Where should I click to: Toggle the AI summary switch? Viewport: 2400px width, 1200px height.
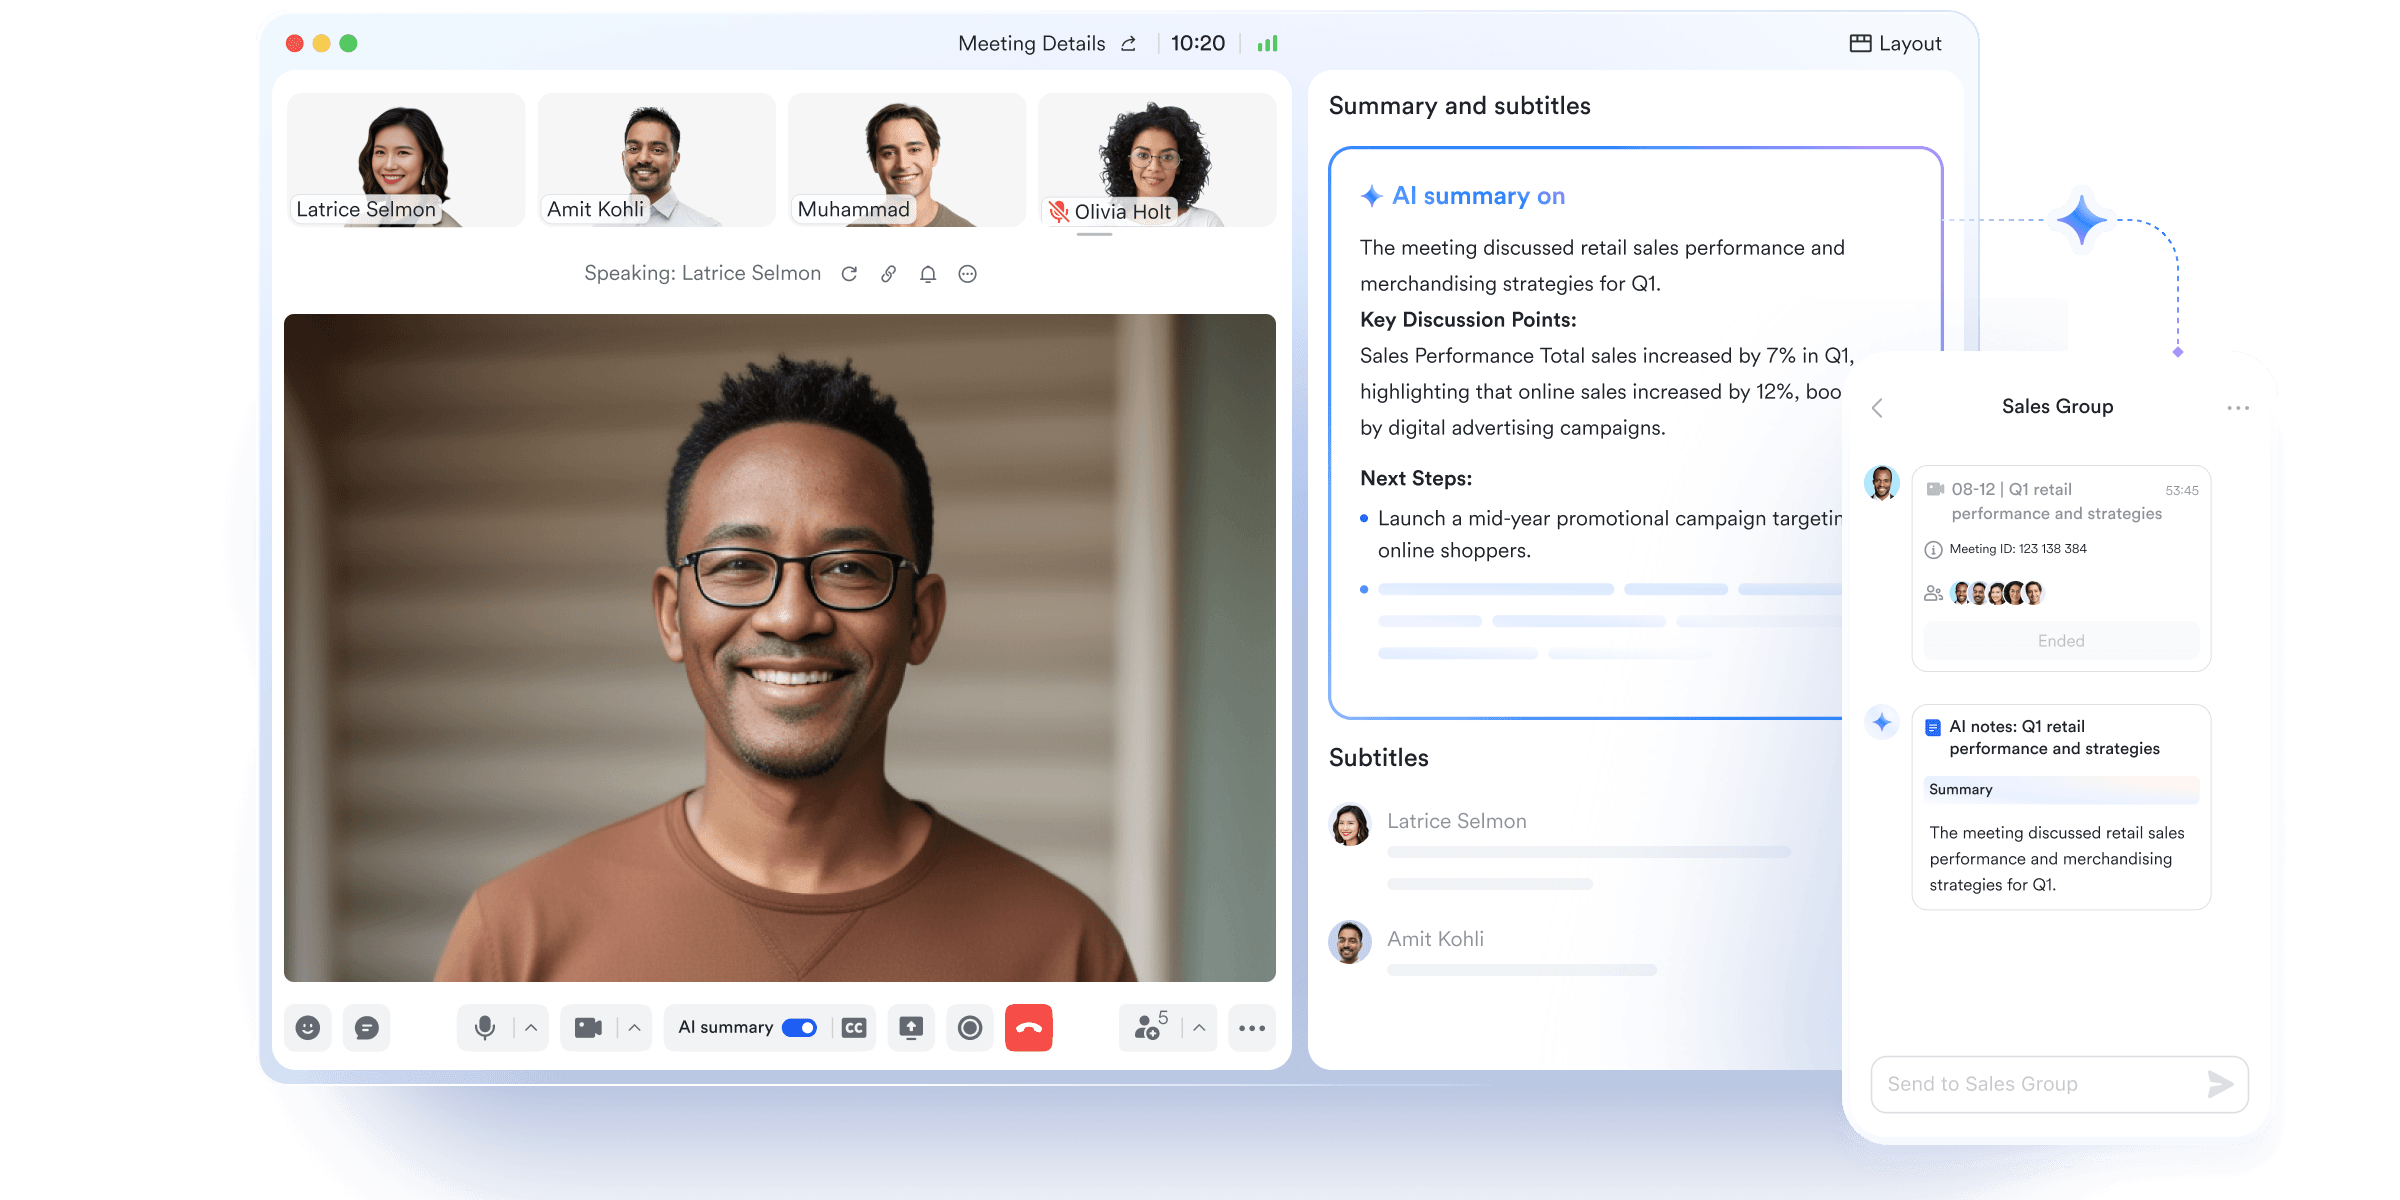pos(799,1028)
